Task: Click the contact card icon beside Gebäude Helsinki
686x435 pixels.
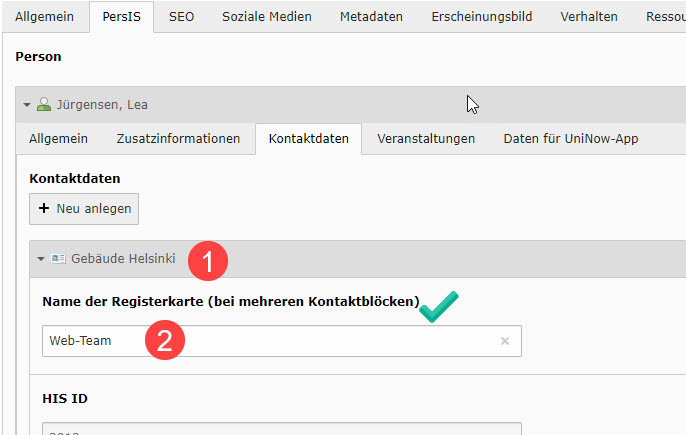Action: 59,259
